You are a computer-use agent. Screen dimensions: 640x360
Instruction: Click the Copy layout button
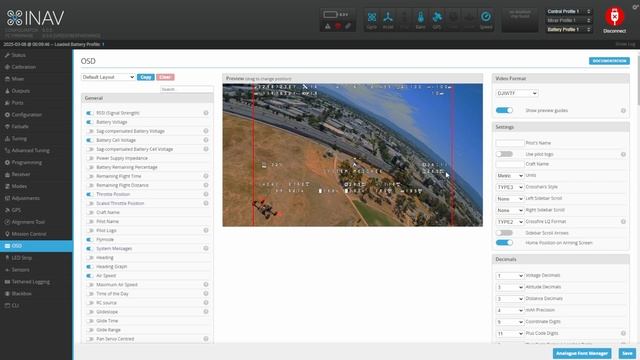coord(146,77)
